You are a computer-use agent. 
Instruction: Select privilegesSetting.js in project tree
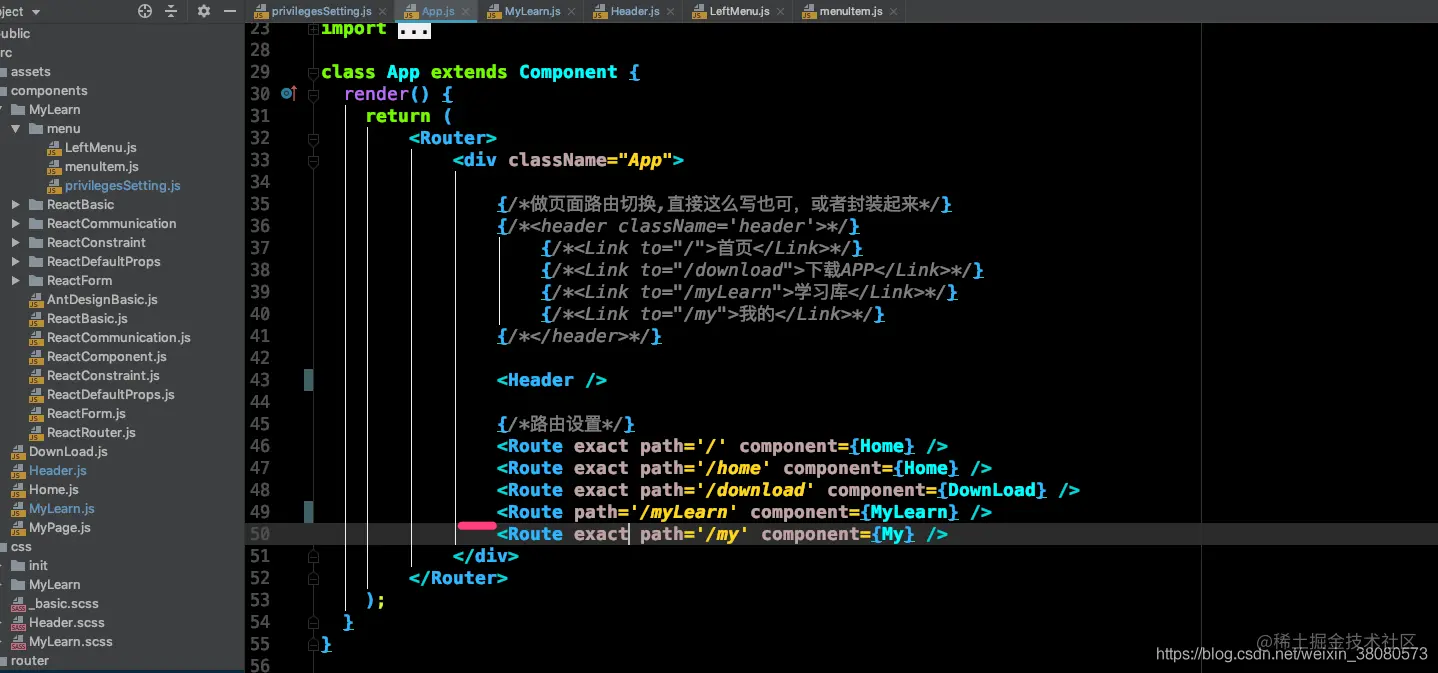(x=122, y=186)
